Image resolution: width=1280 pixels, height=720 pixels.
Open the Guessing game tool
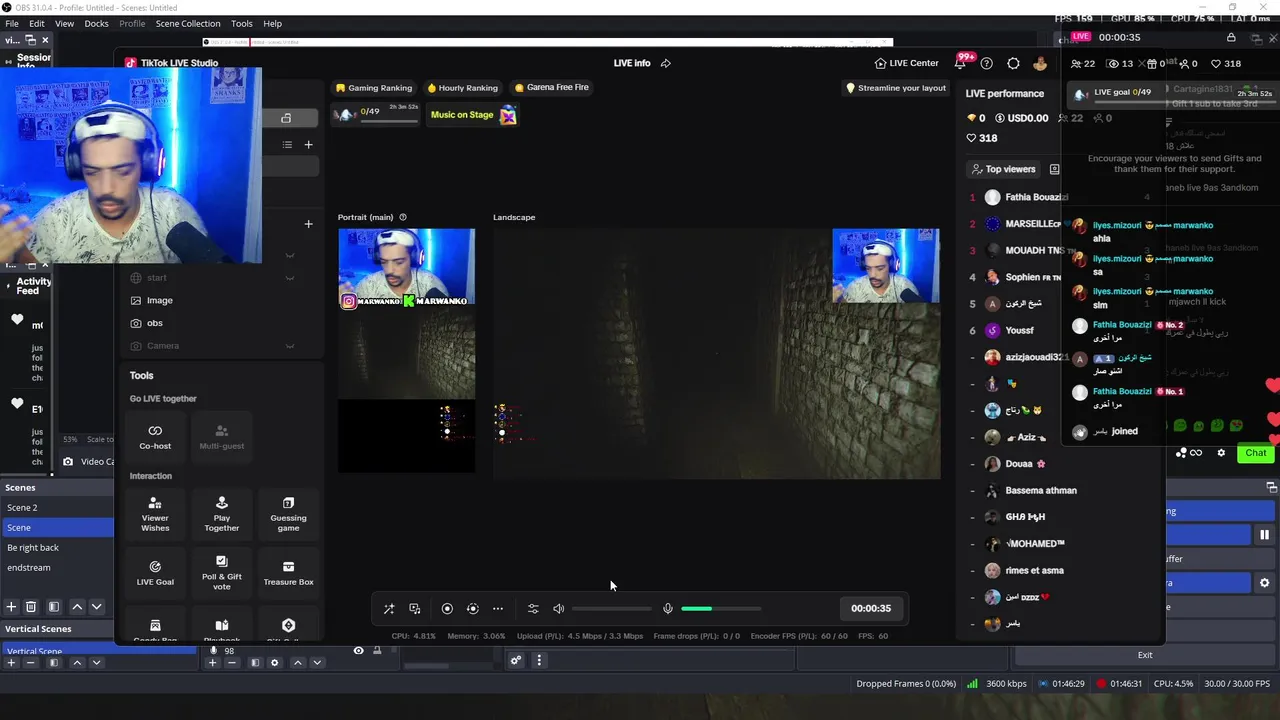click(x=288, y=514)
